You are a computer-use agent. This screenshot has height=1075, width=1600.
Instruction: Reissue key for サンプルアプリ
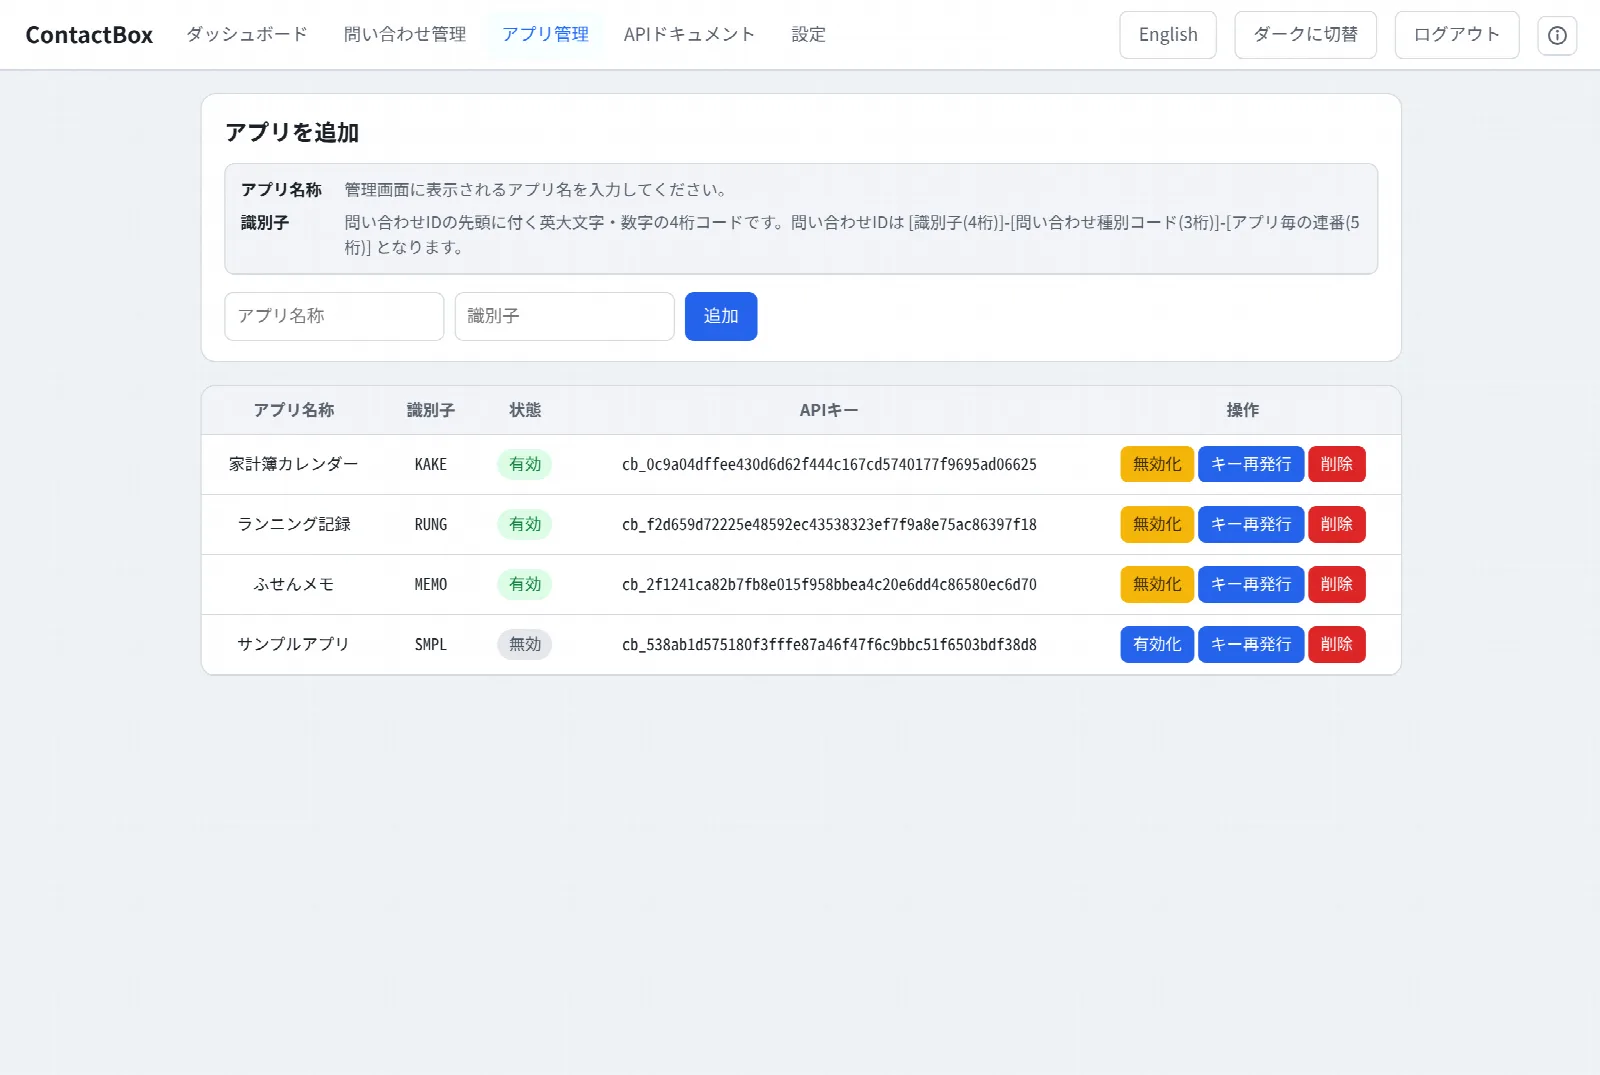coord(1251,644)
